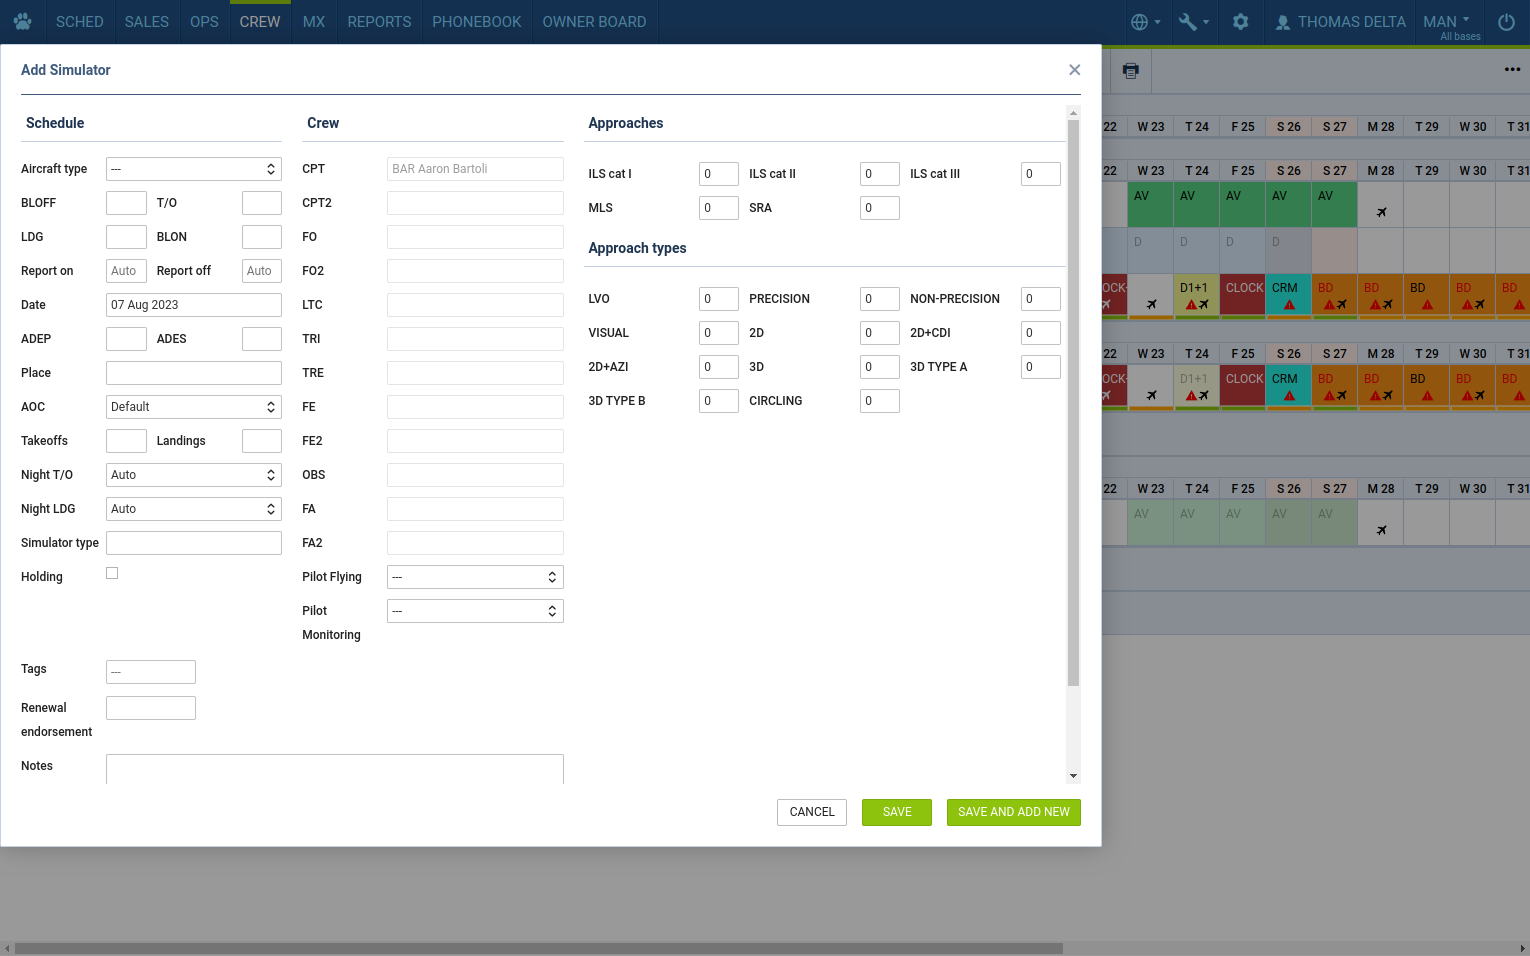This screenshot has width=1530, height=956.
Task: Click the dialog's vertical scrollbar
Action: pos(1073,400)
